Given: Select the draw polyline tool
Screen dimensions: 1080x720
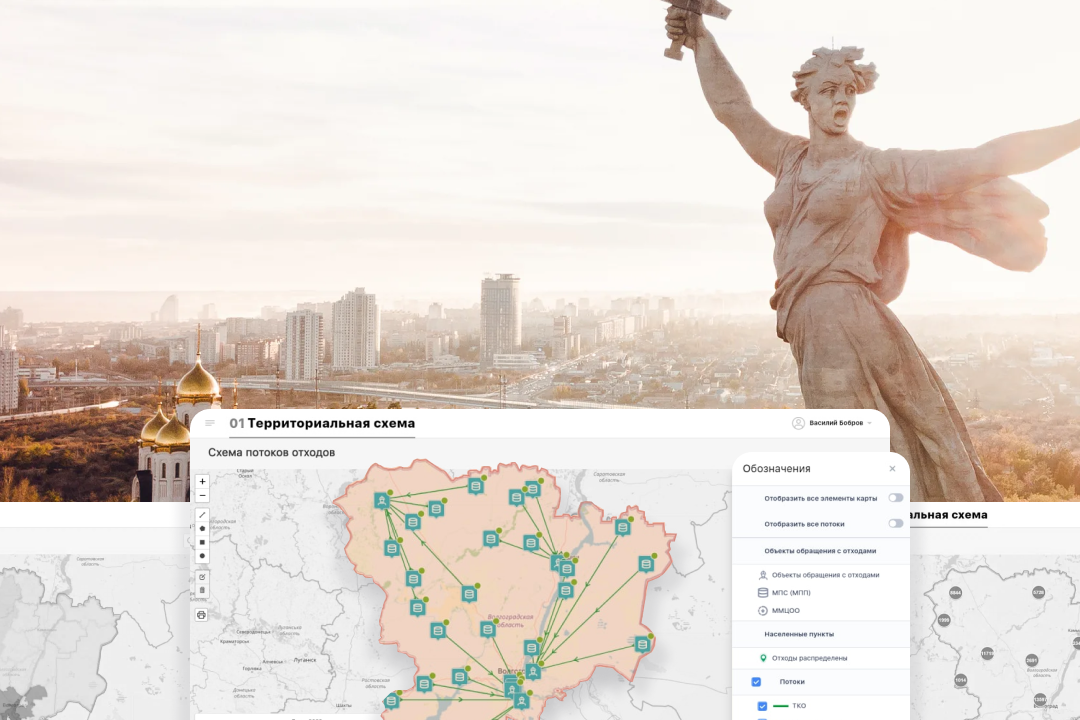Looking at the screenshot, I should coord(202,515).
